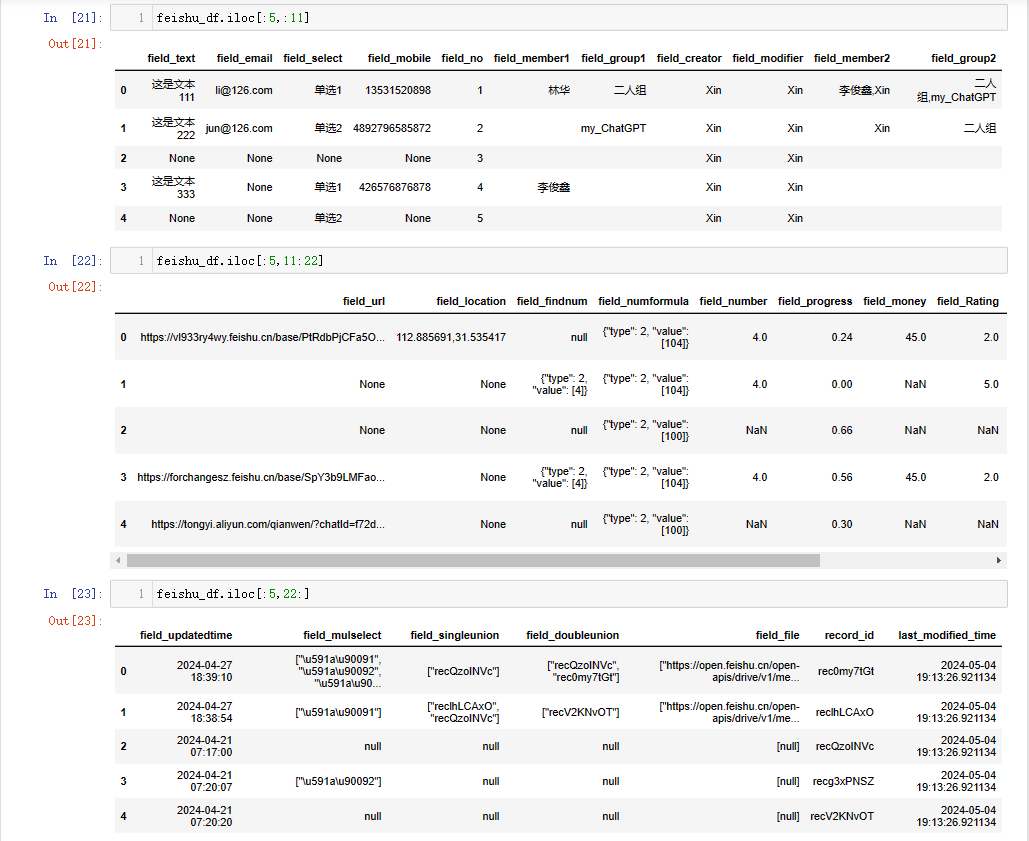Click the field_progress column header
The height and width of the screenshot is (841, 1029).
point(815,300)
